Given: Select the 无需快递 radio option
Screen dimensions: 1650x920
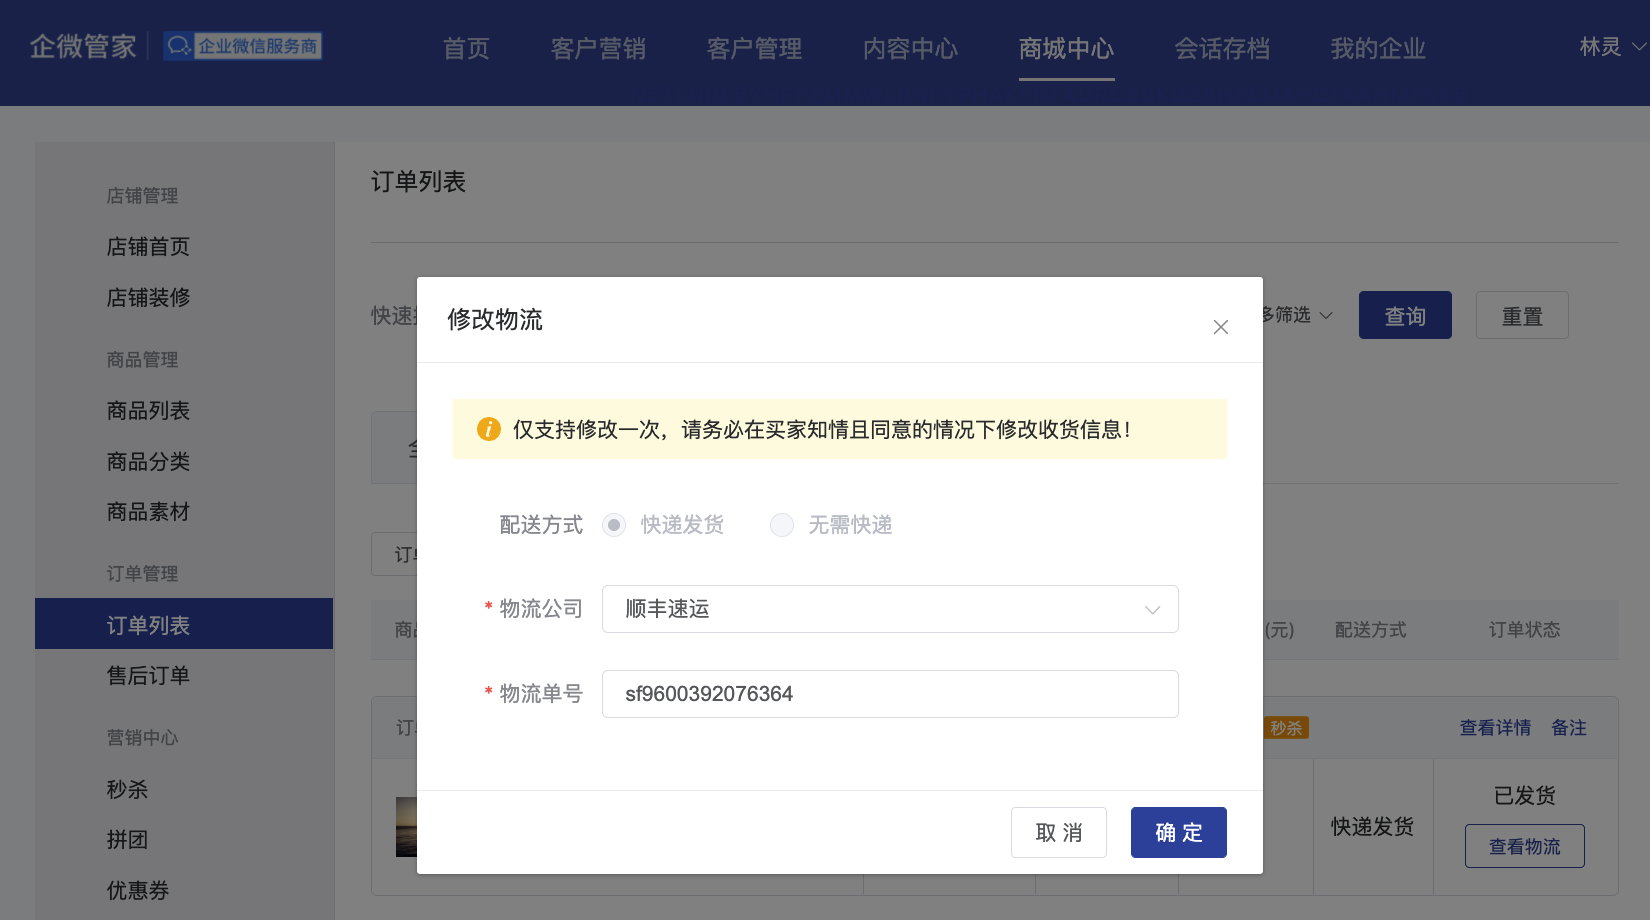Looking at the screenshot, I should [782, 525].
